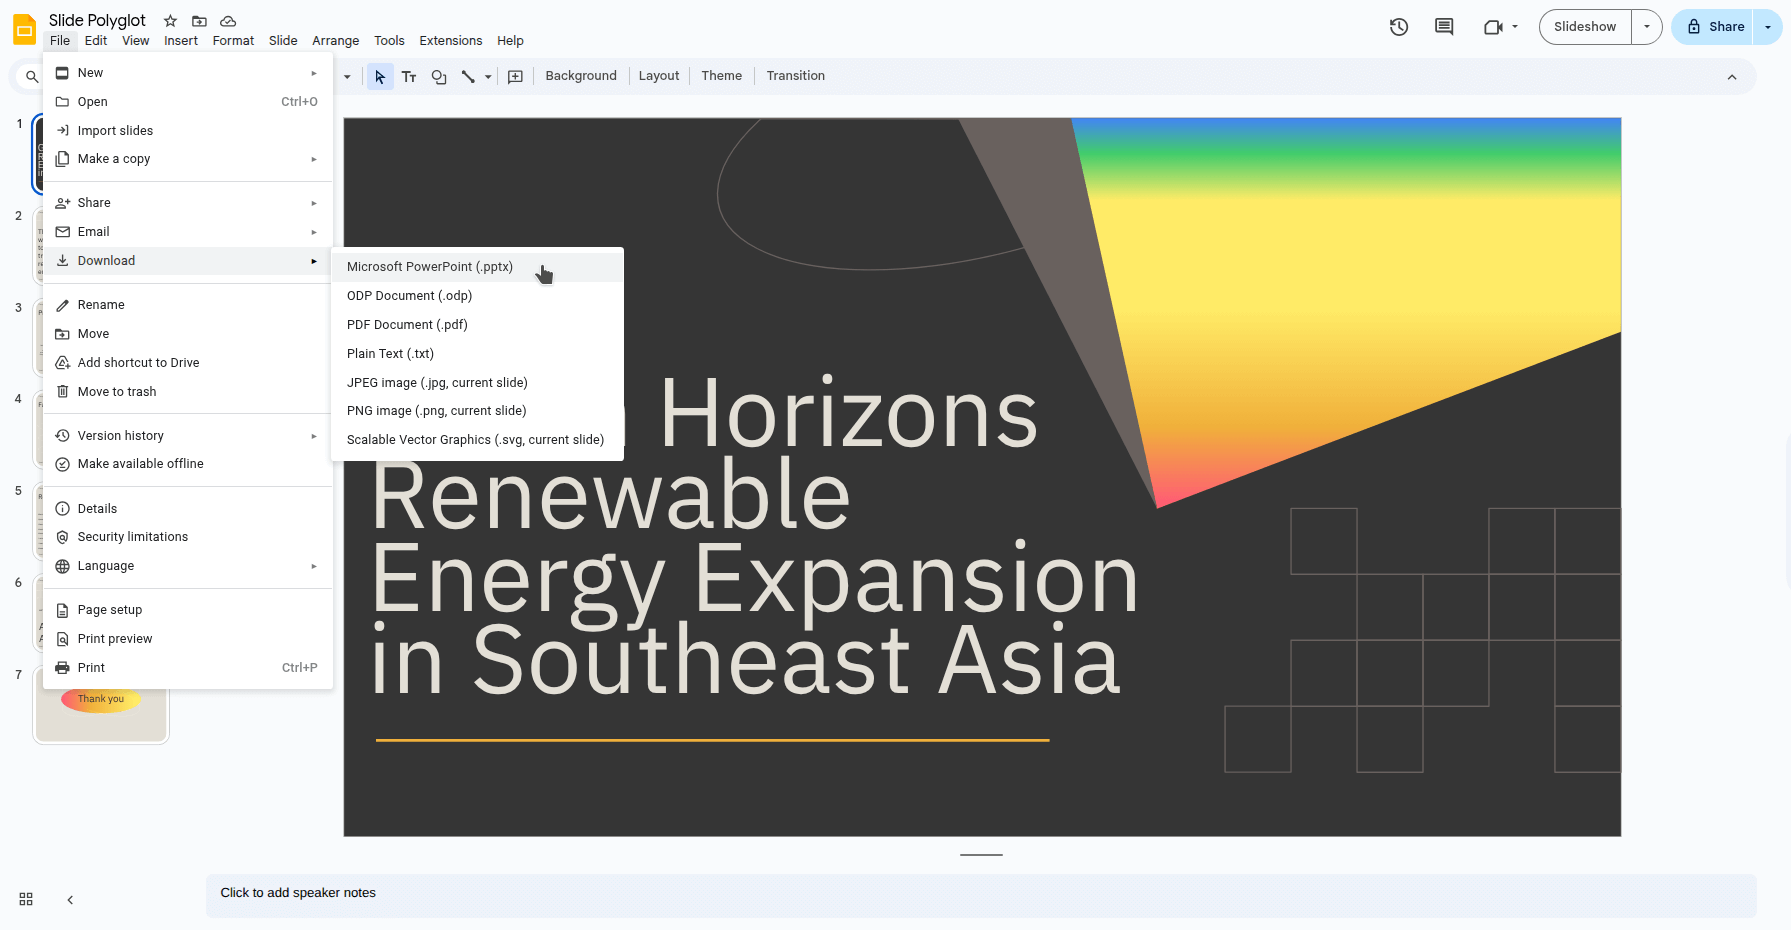Click the version history clock icon
Viewport: 1791px width, 930px height.
(1399, 27)
